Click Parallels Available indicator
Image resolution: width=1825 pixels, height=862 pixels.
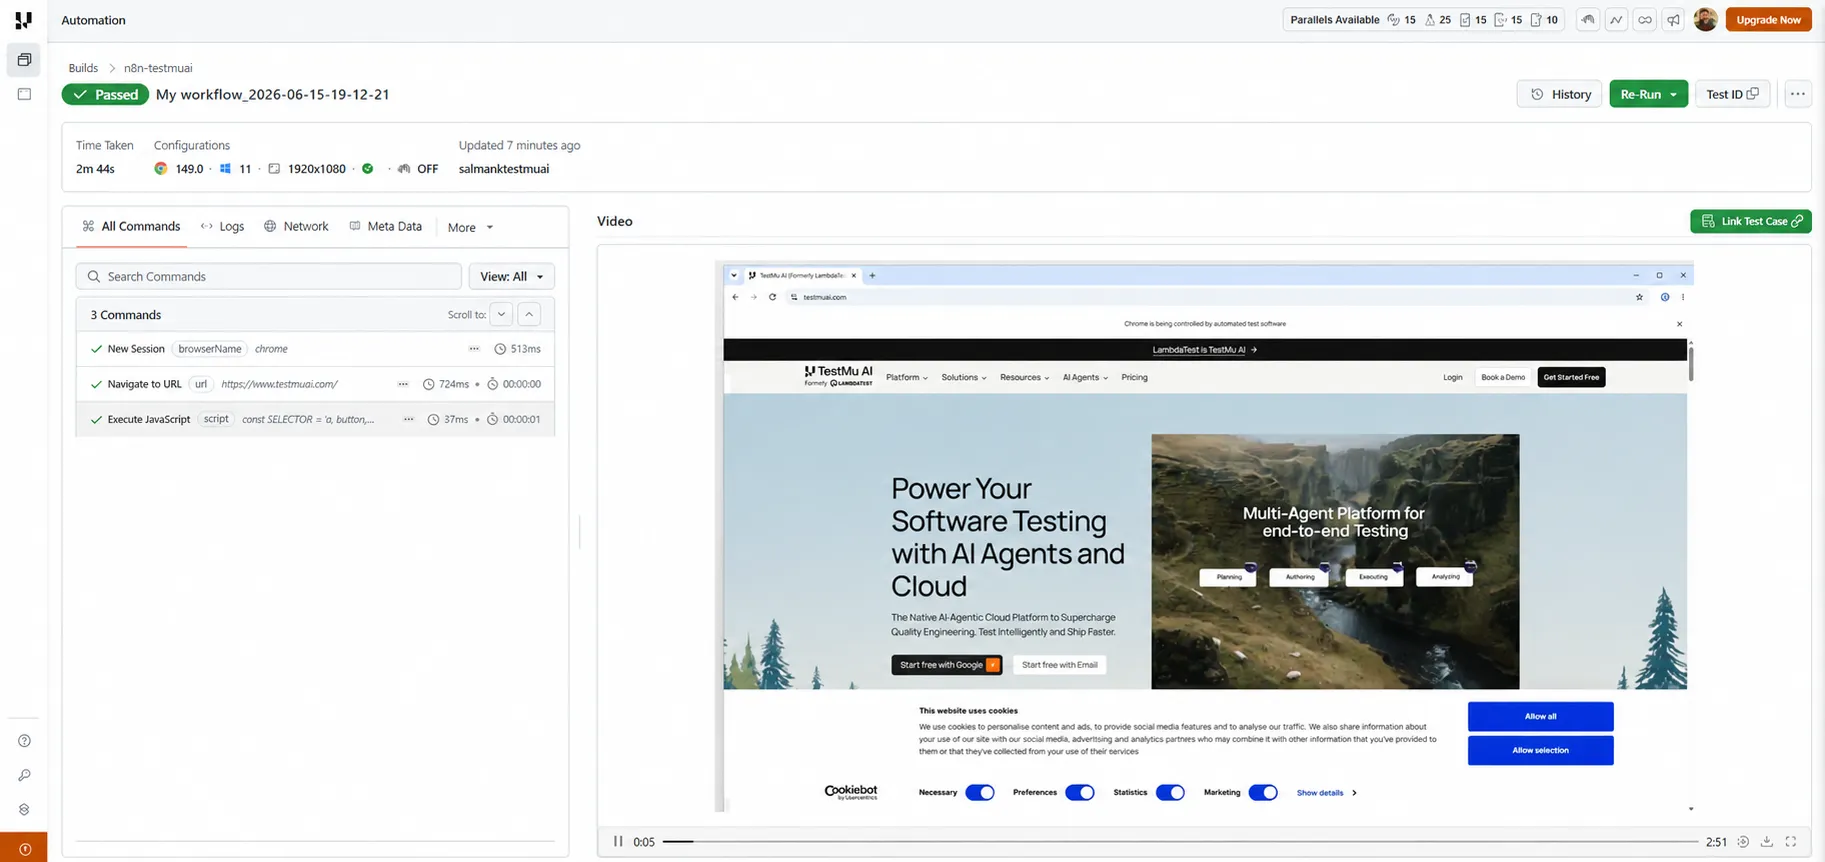[x=1423, y=20]
